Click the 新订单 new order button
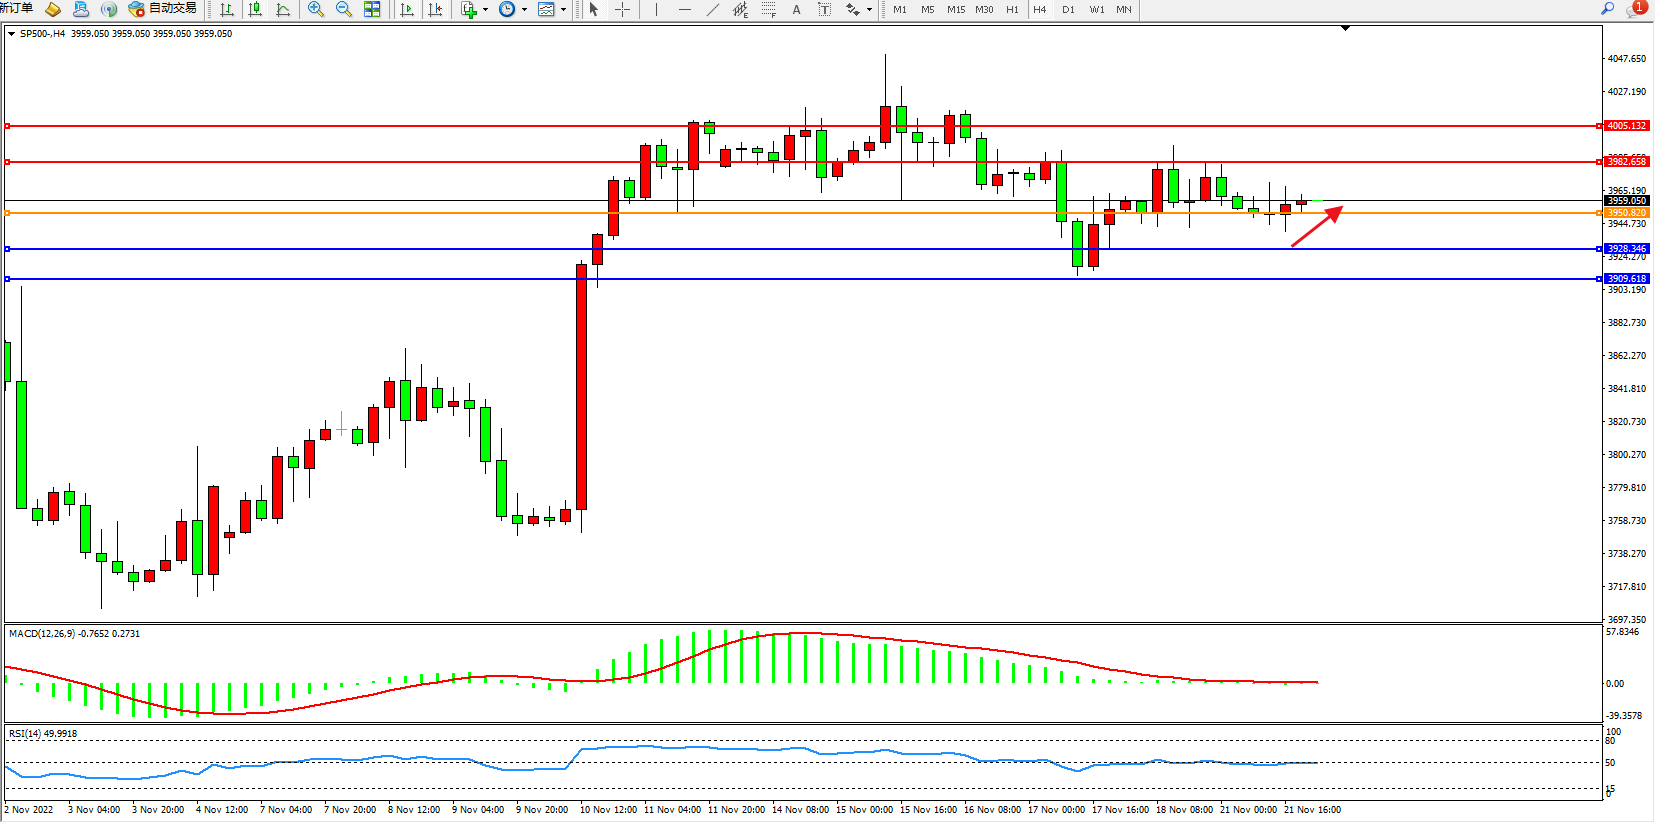The width and height of the screenshot is (1655, 823). tap(16, 9)
